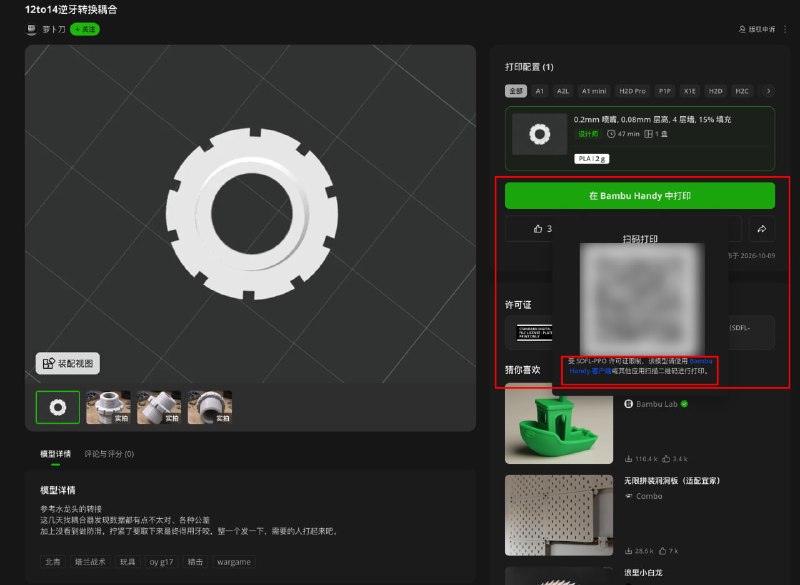Open the Bambu Lab author profile link
The height and width of the screenshot is (585, 800).
[656, 404]
